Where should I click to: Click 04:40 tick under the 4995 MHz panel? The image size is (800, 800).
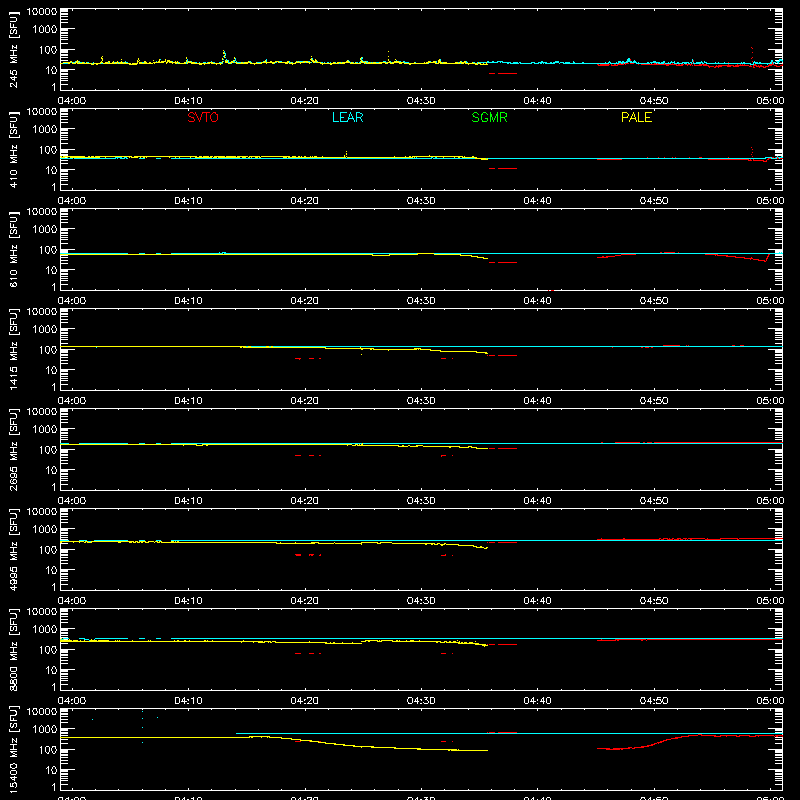(537, 601)
